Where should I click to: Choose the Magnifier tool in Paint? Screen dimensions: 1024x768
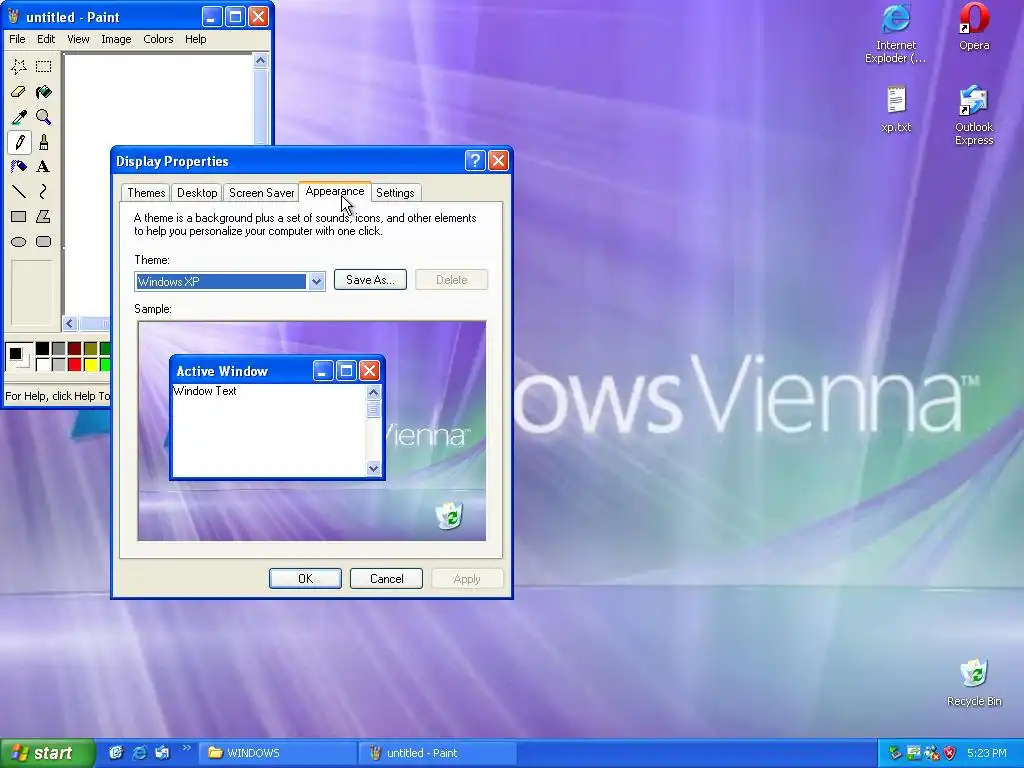[44, 117]
